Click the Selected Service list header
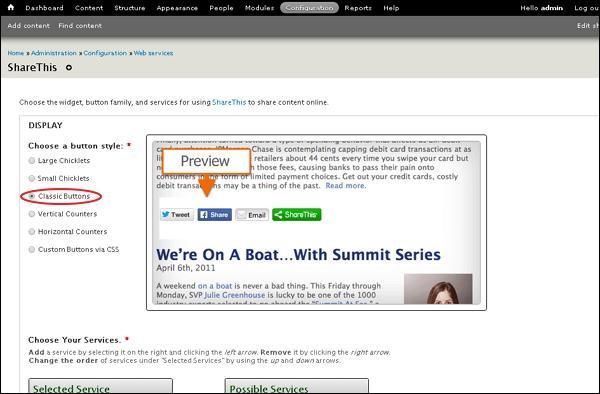Viewport: 600px width, 394px height. [100, 386]
